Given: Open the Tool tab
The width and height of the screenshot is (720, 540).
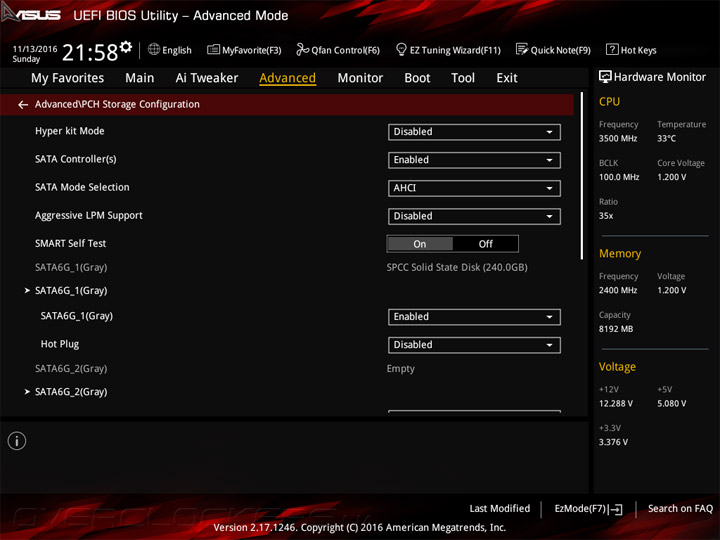Looking at the screenshot, I should (463, 78).
